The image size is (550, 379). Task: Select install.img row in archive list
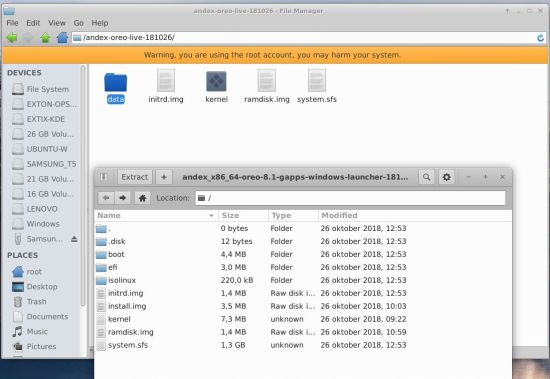pos(303,306)
